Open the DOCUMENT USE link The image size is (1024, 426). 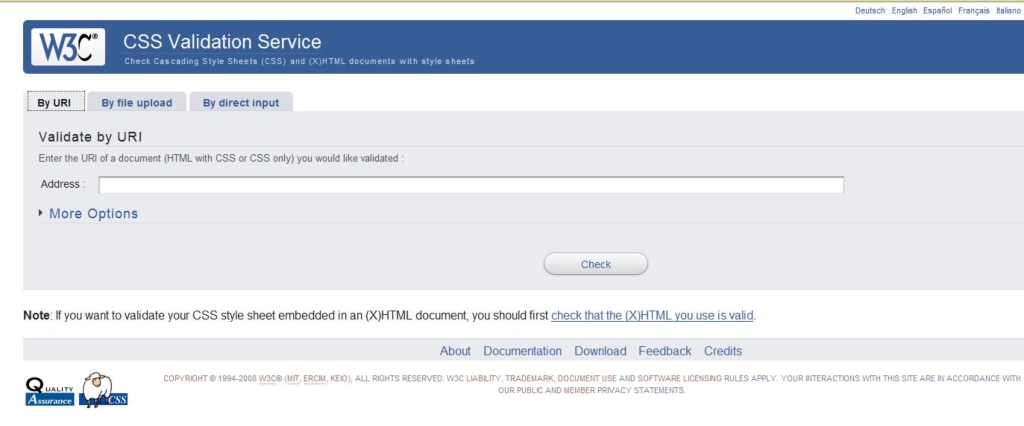click(x=587, y=378)
